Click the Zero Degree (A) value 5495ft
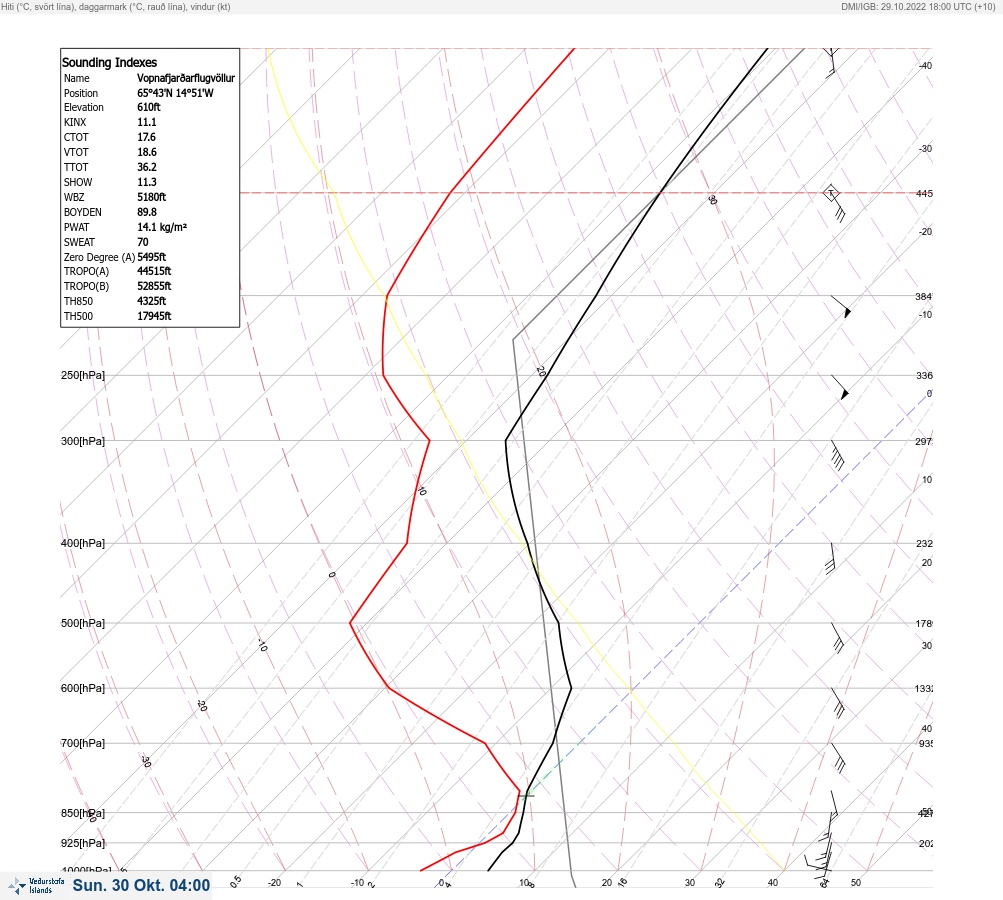The width and height of the screenshot is (1003, 900). [x=152, y=257]
